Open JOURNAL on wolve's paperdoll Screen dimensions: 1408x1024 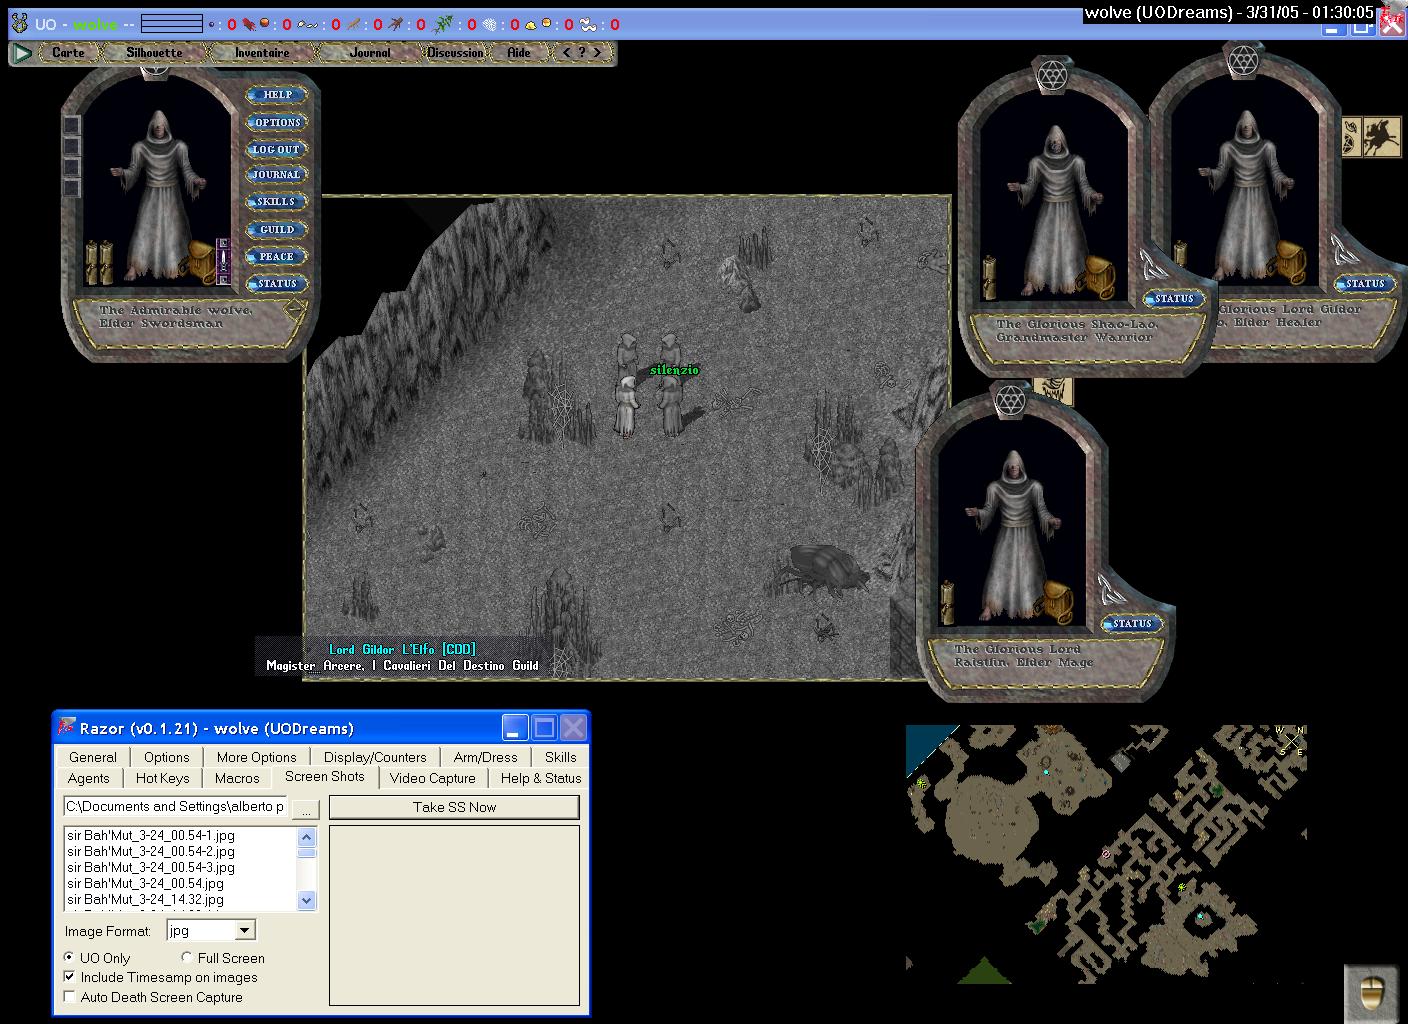coord(277,175)
